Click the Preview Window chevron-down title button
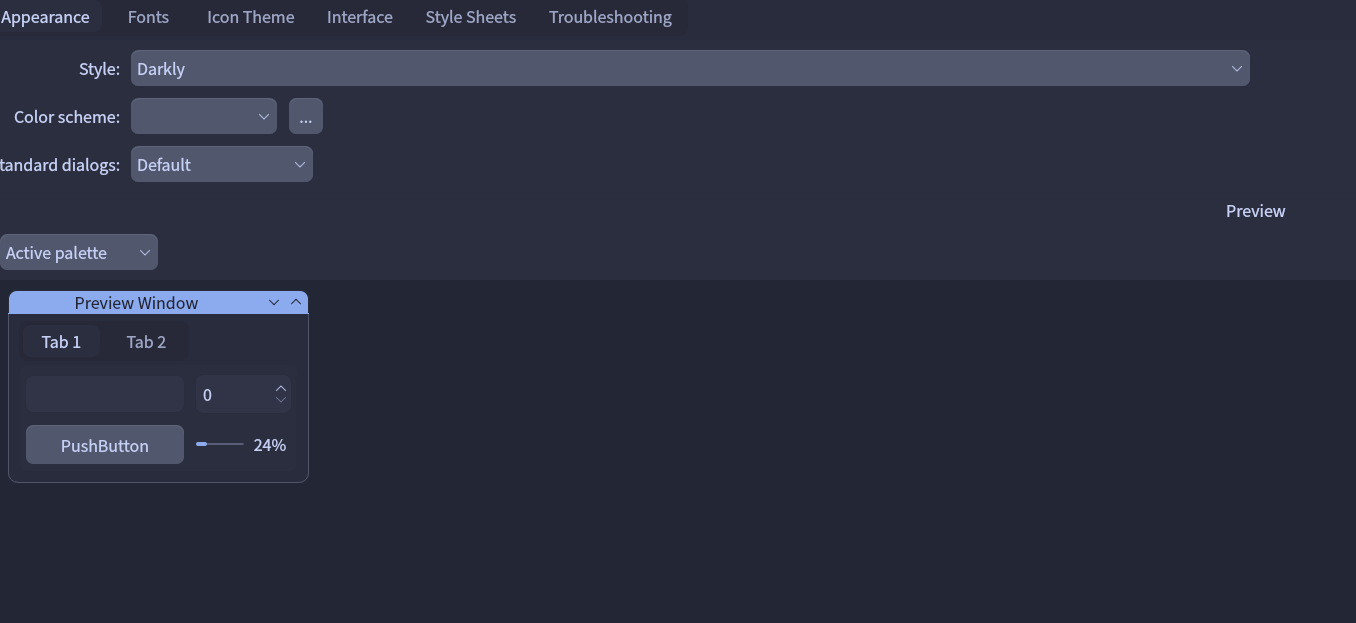1356x623 pixels. point(274,303)
